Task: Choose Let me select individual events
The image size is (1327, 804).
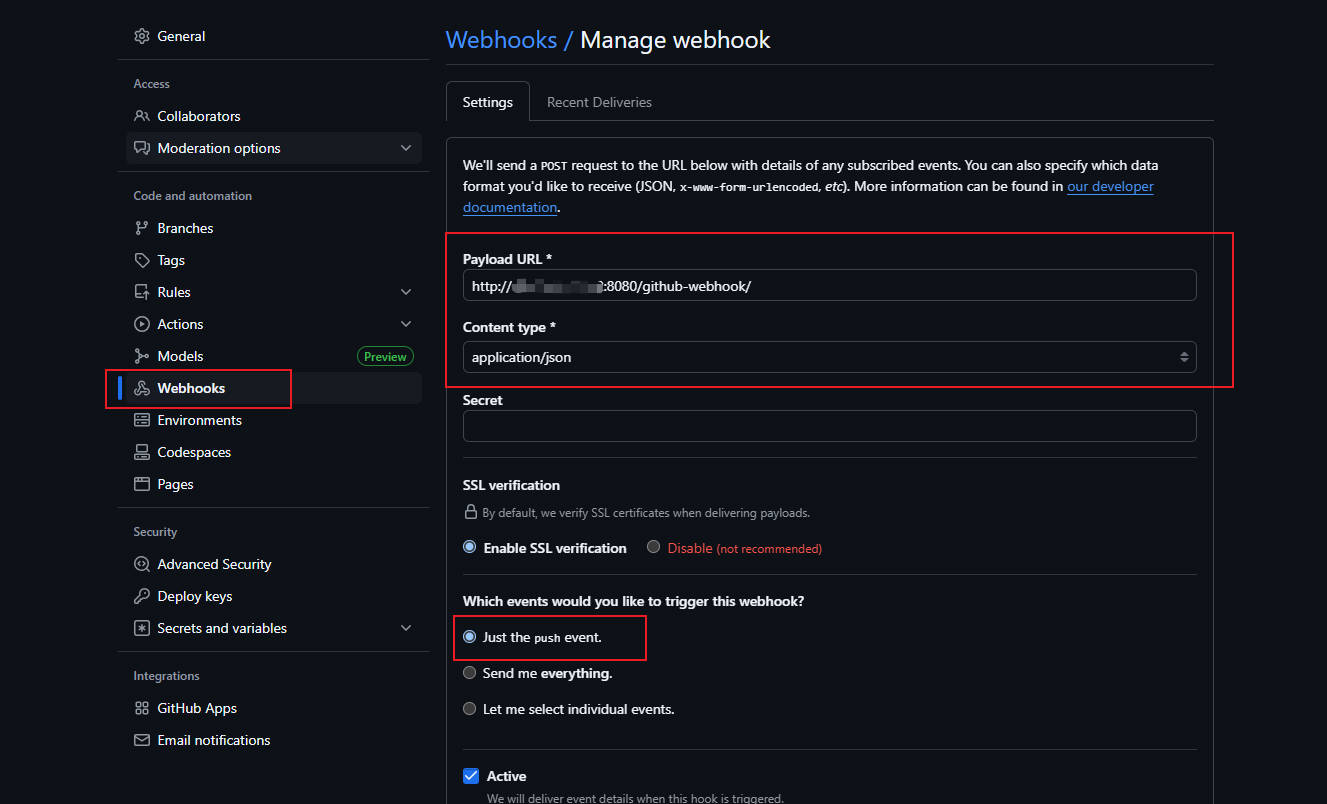Action: [470, 709]
